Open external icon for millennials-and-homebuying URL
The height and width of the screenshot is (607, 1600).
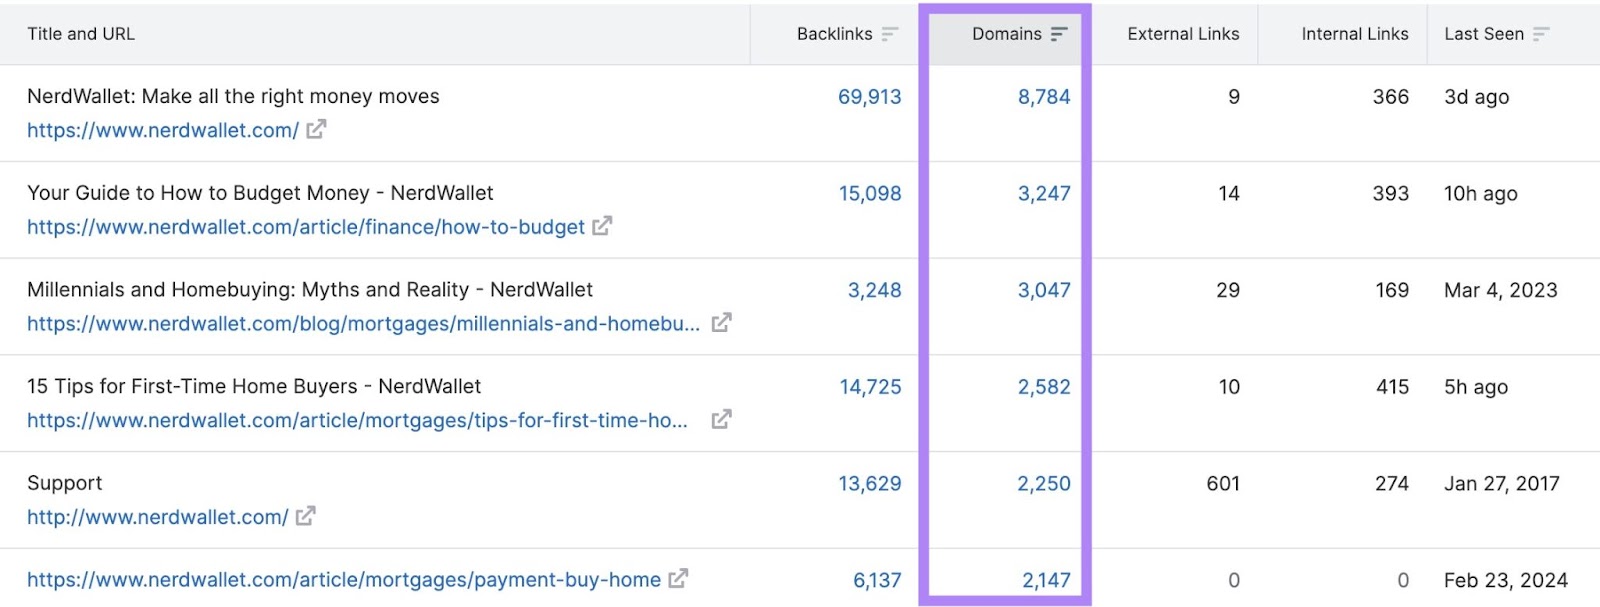[x=721, y=323]
